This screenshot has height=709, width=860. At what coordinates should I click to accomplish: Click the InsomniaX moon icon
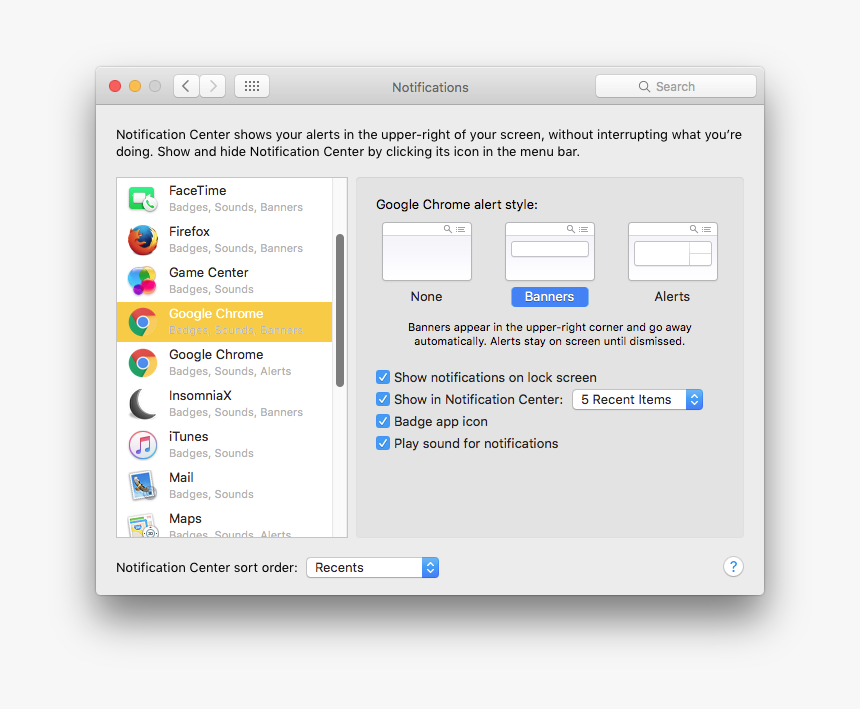143,404
